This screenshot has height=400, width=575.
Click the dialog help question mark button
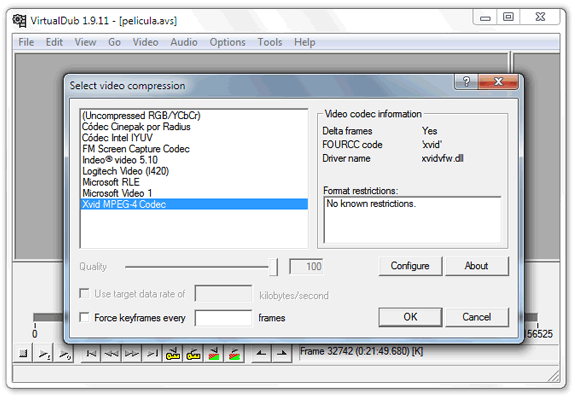[466, 81]
